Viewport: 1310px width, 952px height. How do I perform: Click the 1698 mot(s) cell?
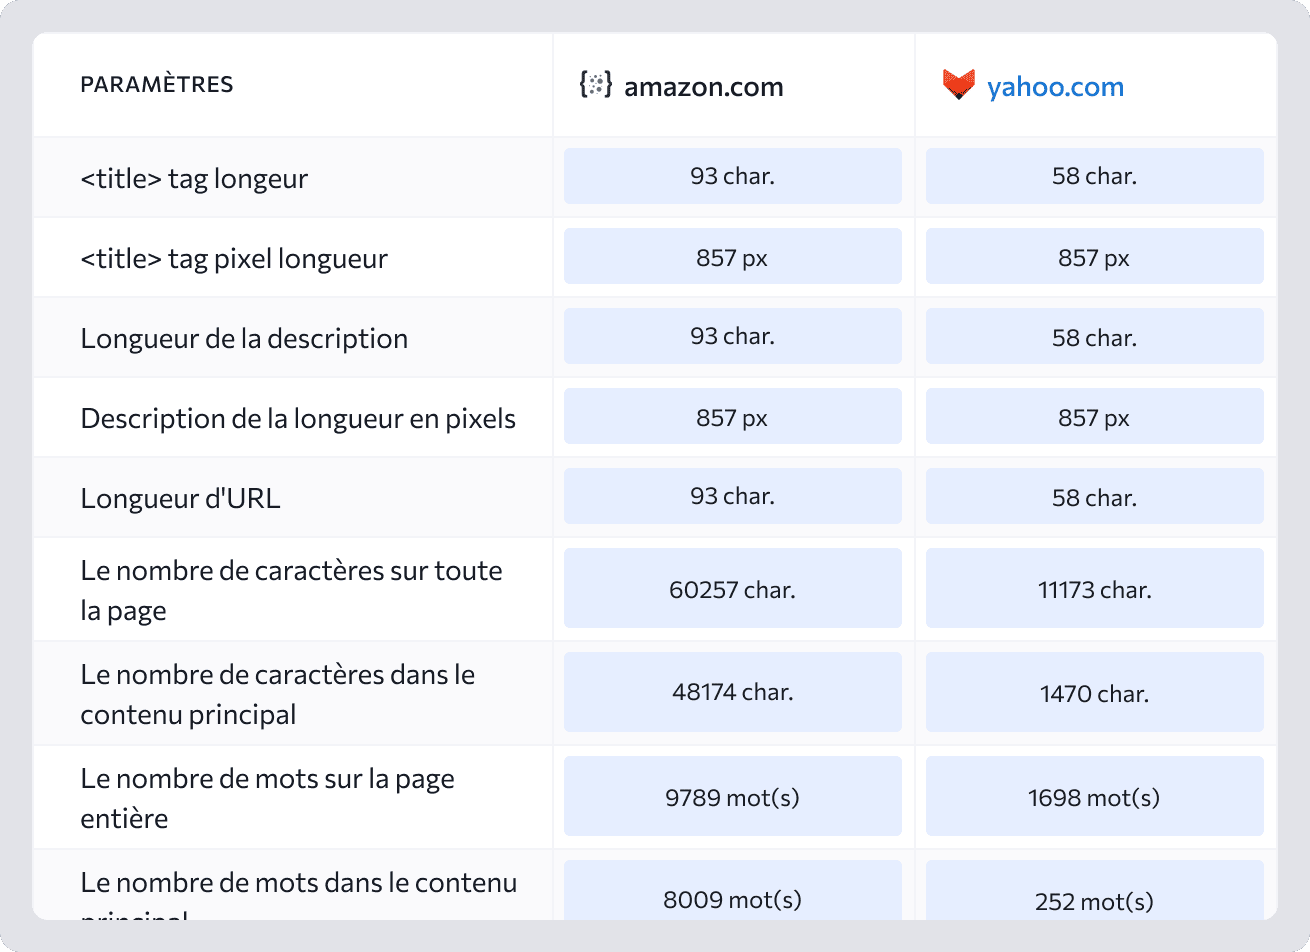tap(1095, 797)
